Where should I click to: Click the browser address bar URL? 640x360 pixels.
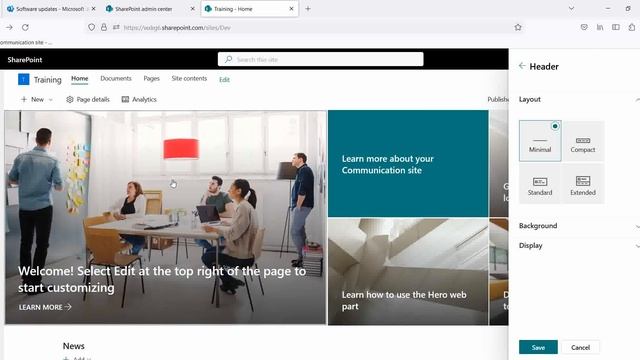177,28
